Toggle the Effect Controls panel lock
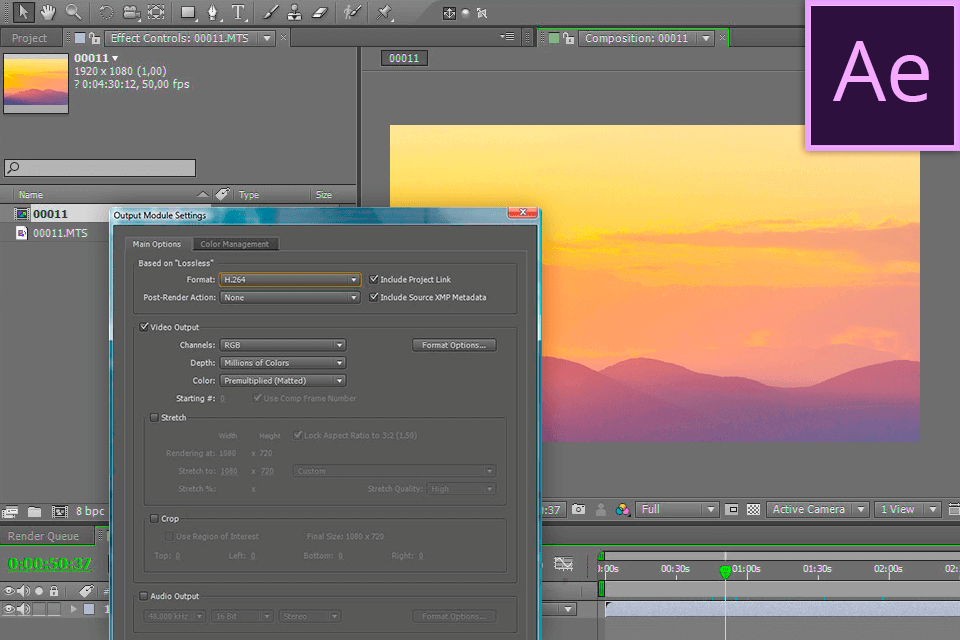The height and width of the screenshot is (640, 960). [94, 38]
